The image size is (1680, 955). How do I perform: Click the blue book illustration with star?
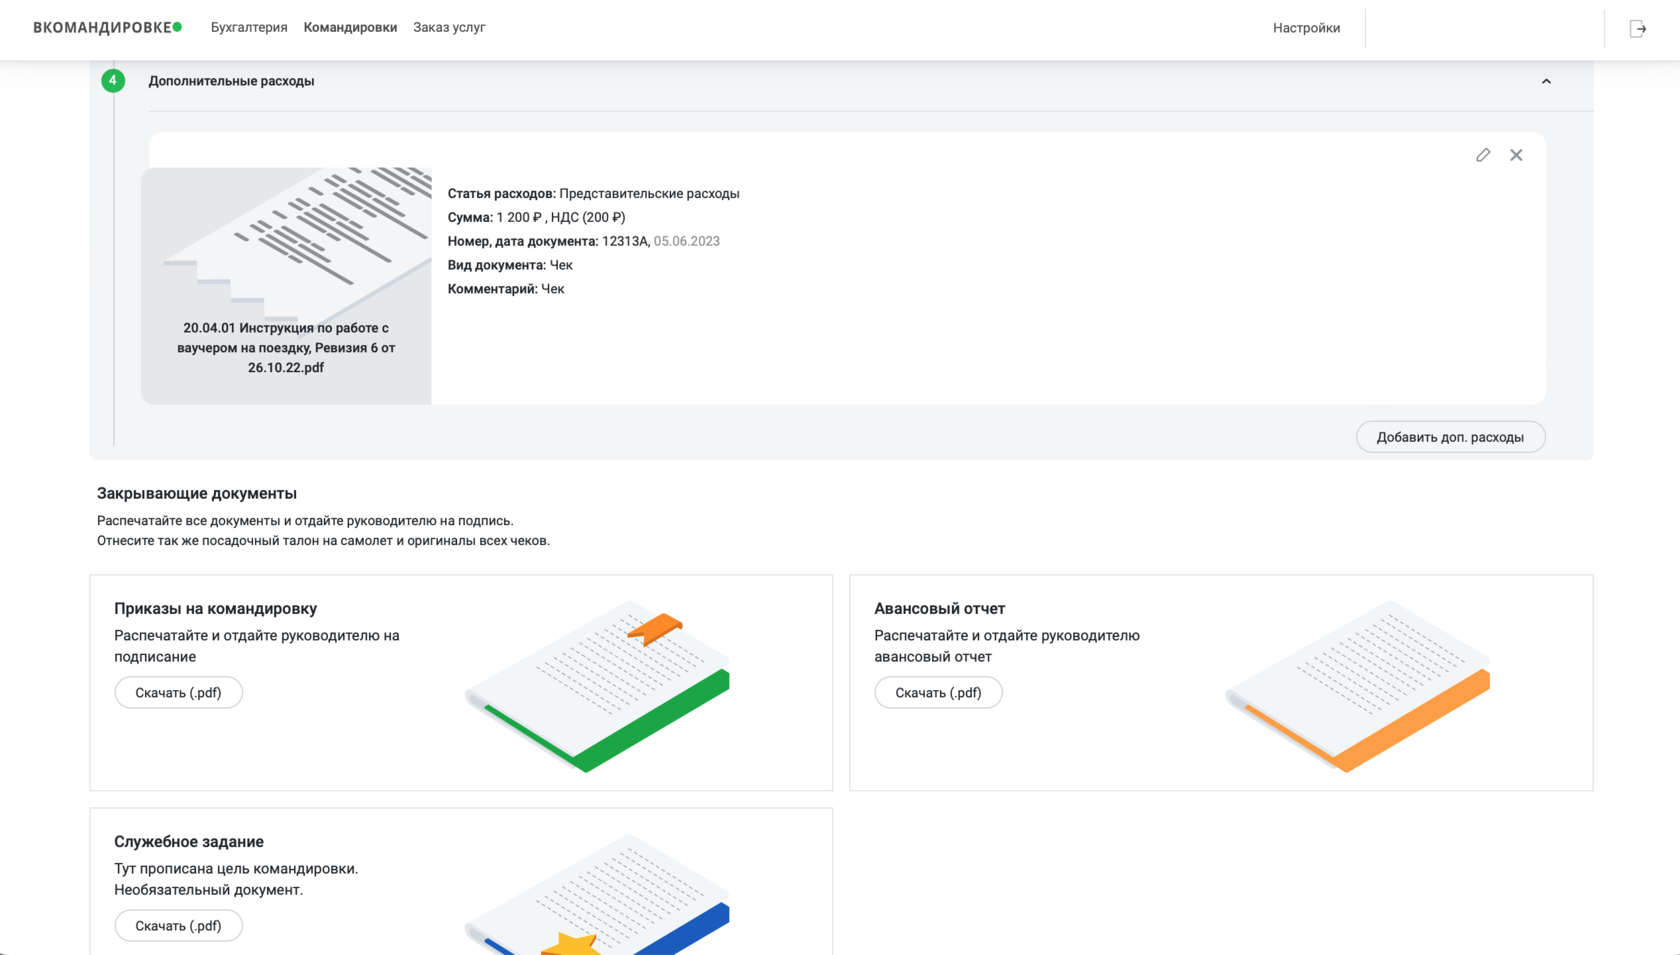click(x=598, y=895)
